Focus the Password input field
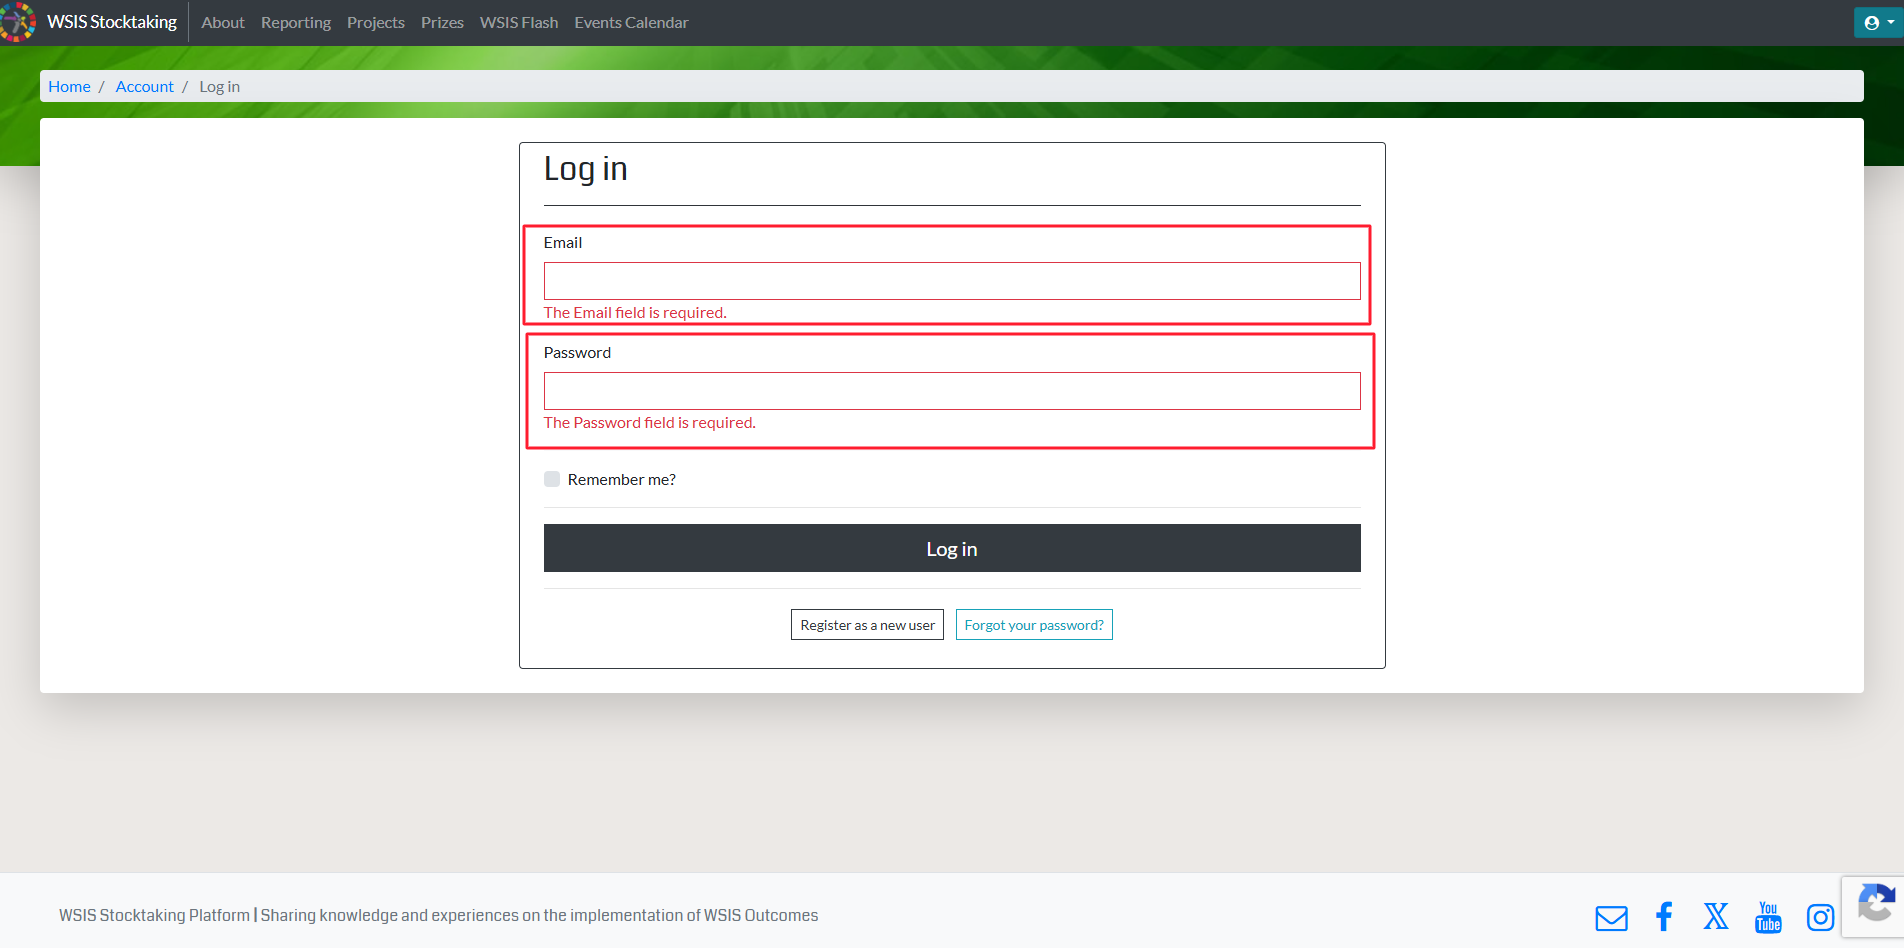 click(x=952, y=391)
